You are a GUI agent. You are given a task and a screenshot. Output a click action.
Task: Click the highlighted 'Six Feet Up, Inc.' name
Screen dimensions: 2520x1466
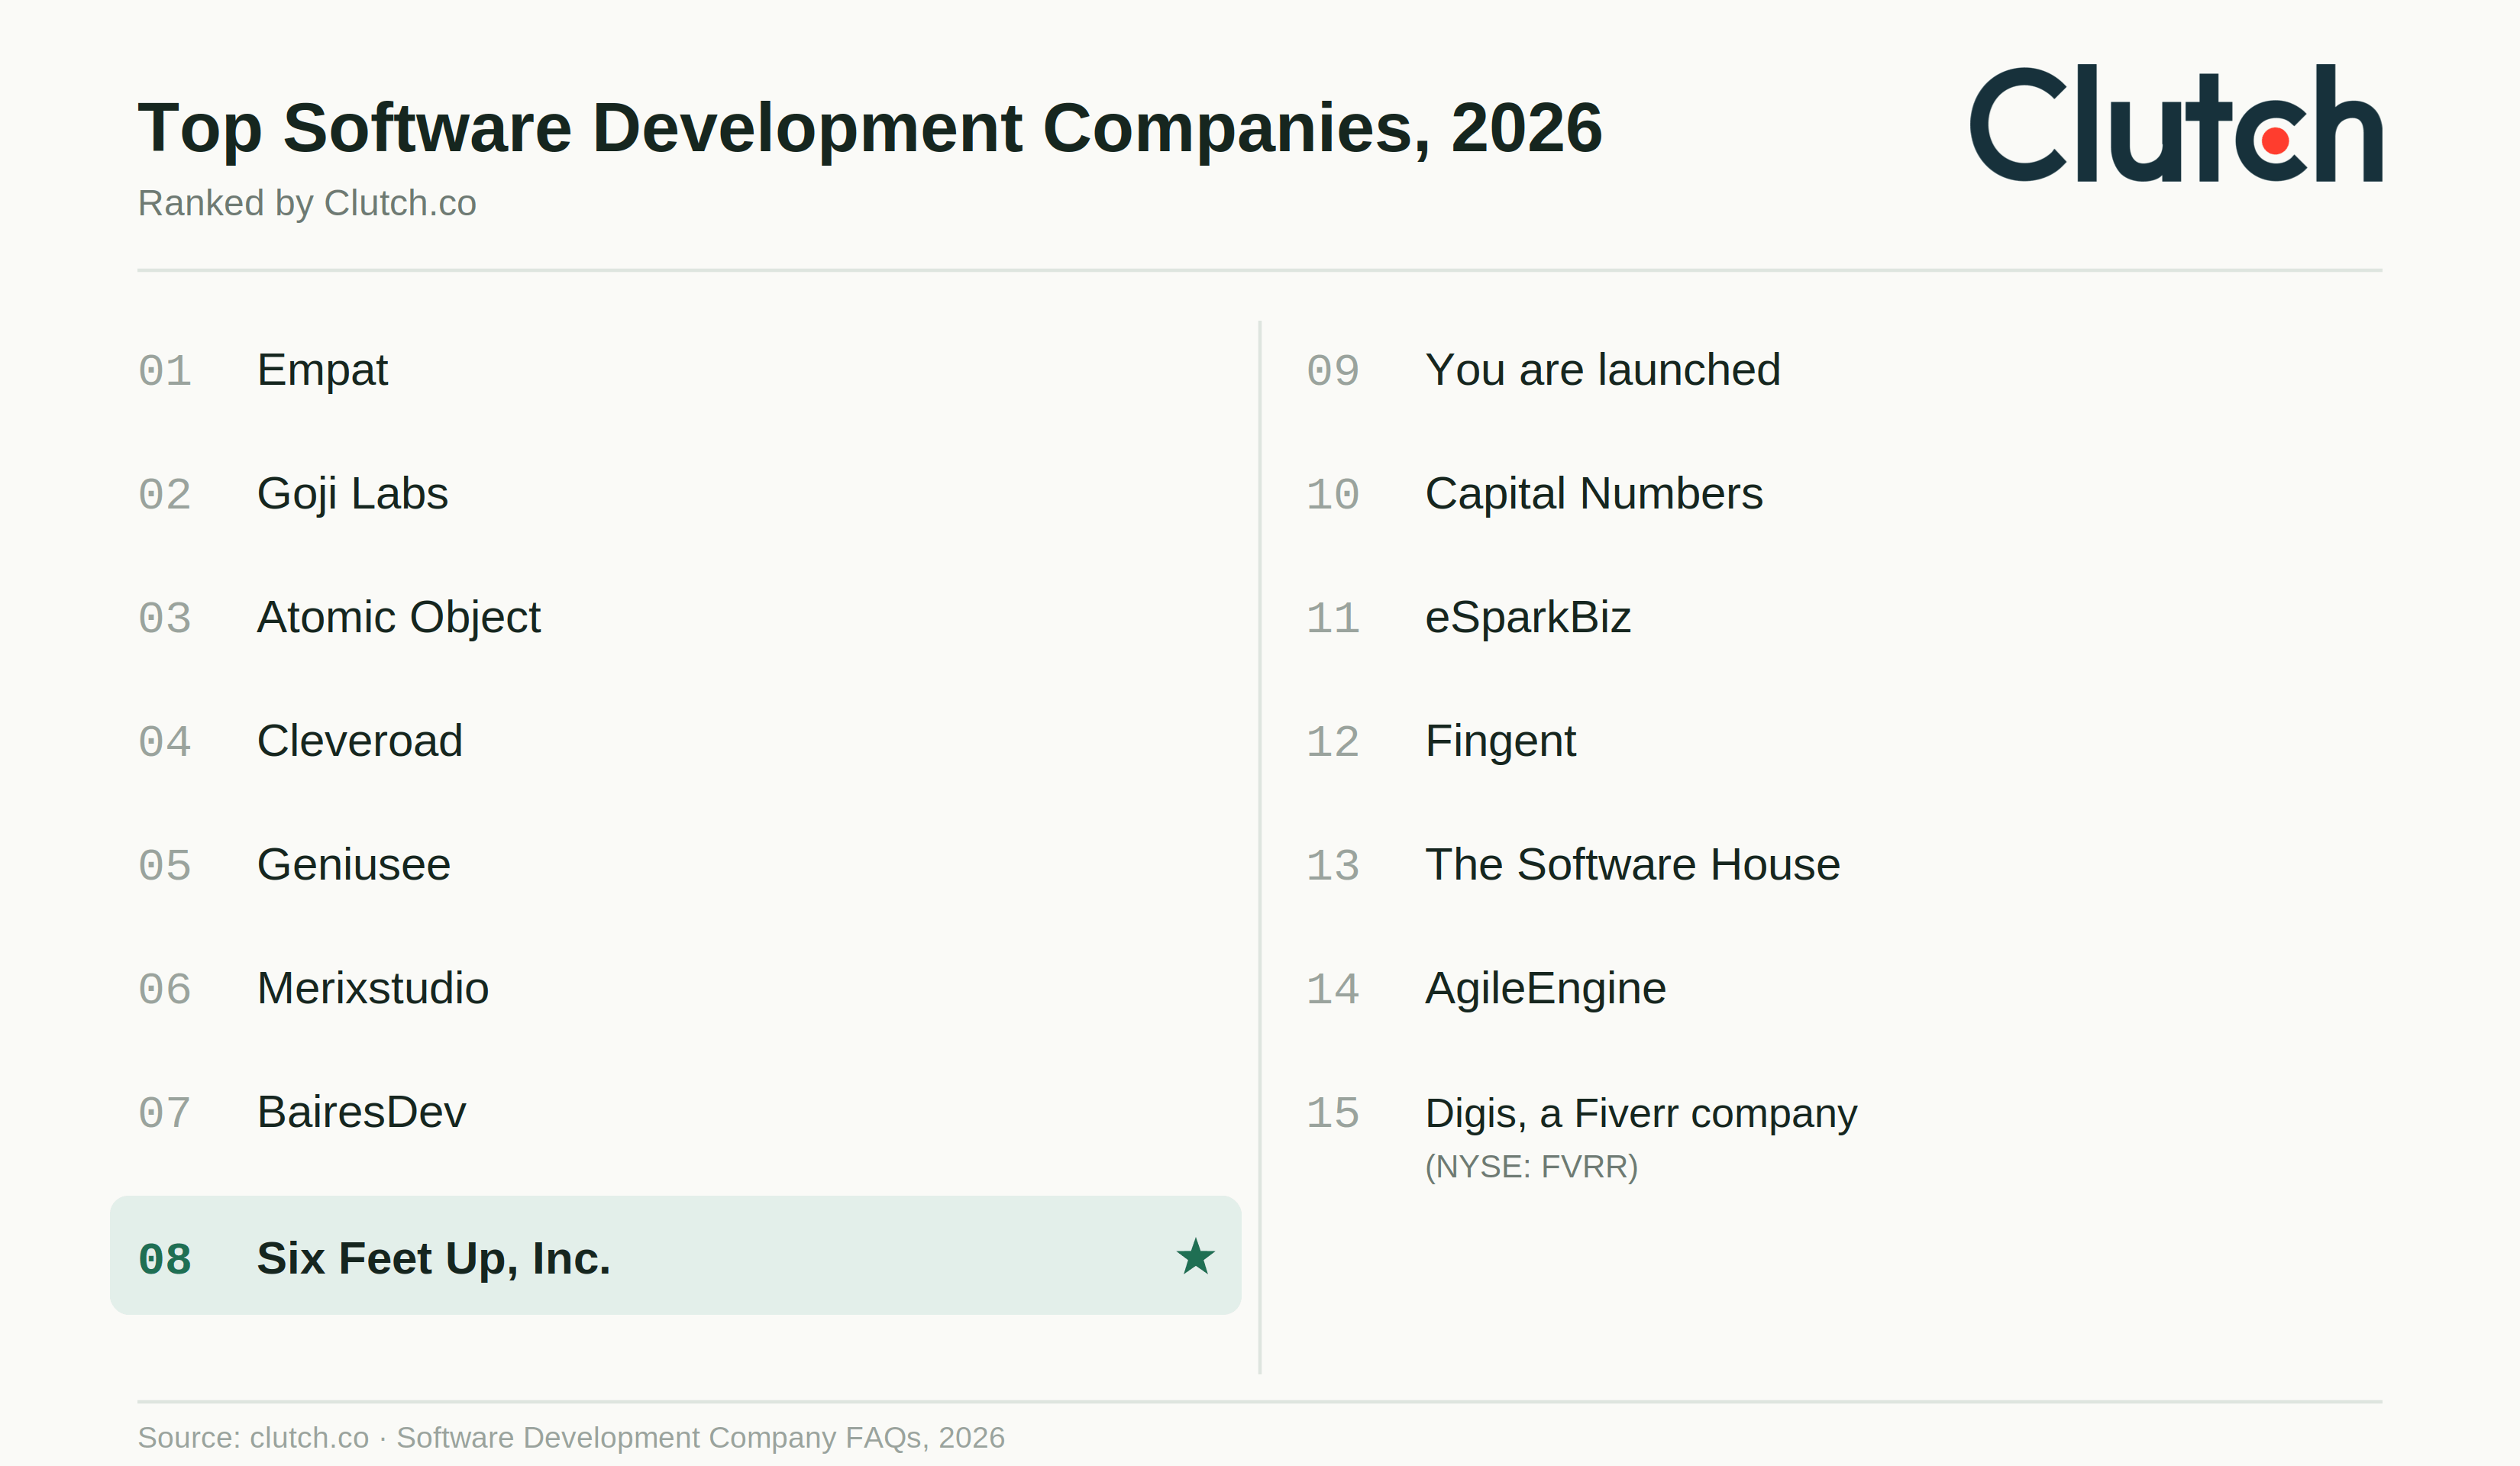(x=433, y=1259)
